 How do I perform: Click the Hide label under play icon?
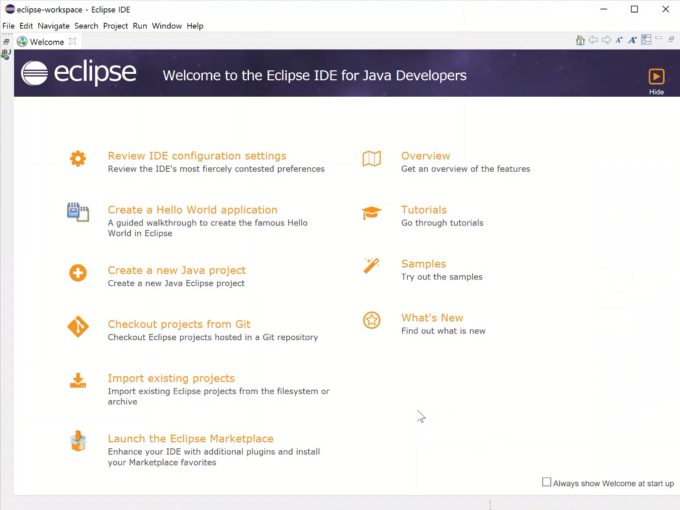(656, 92)
